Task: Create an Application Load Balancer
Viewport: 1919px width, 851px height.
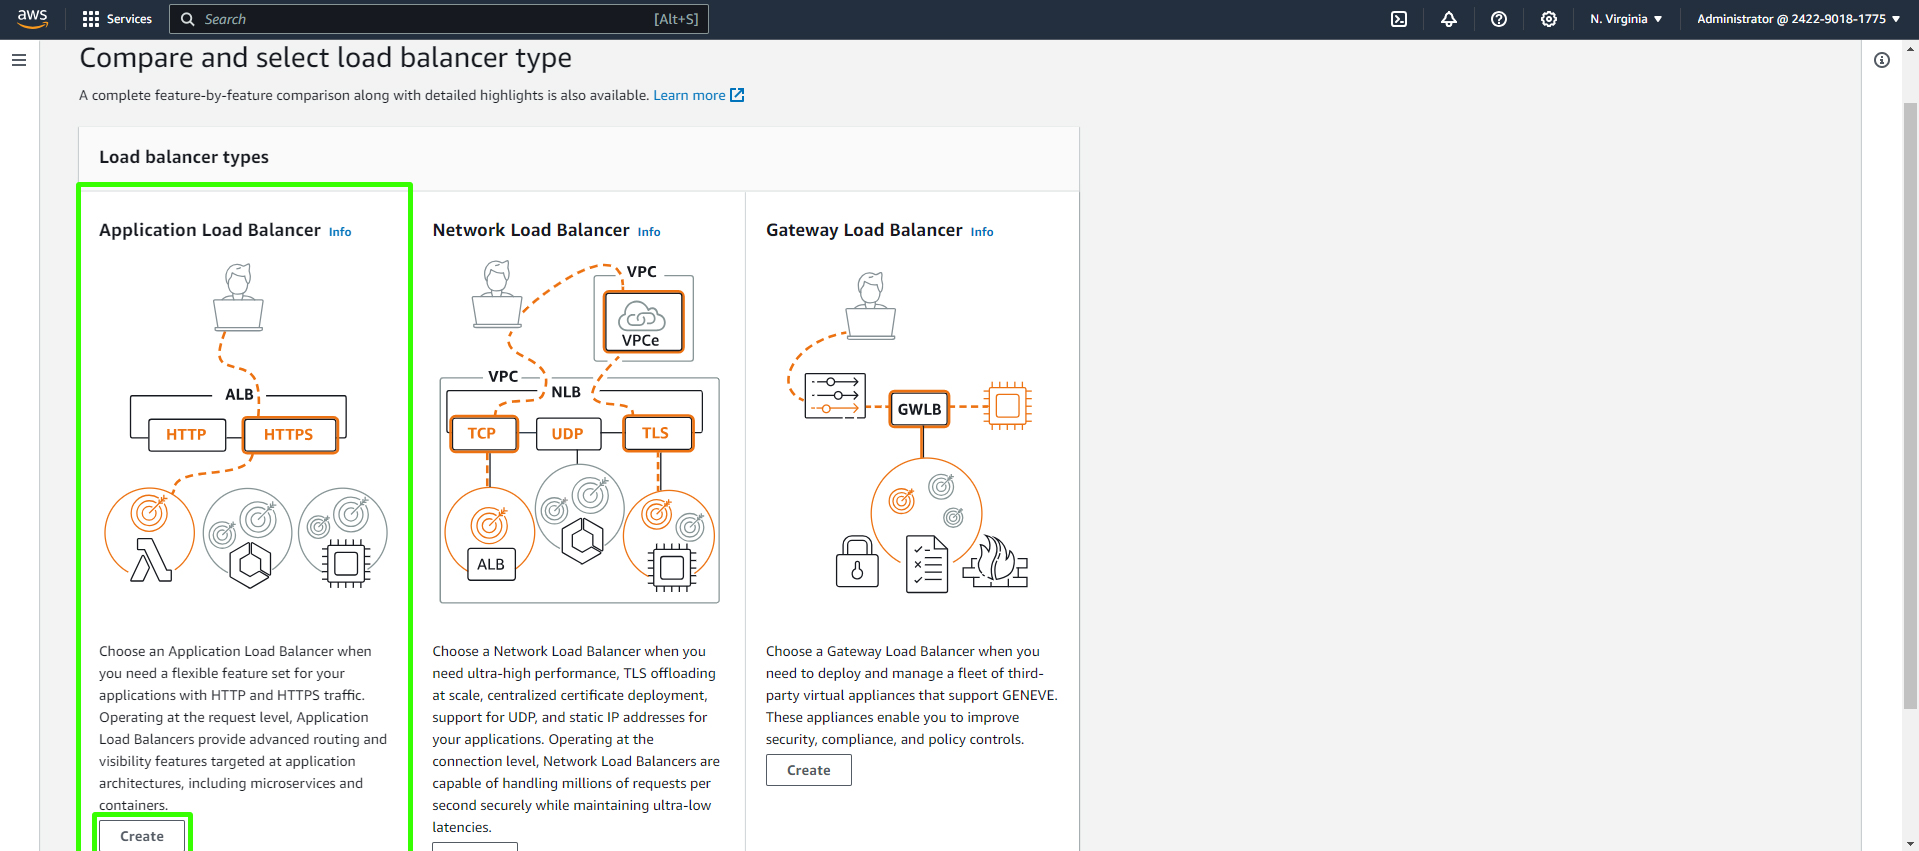Action: (142, 835)
